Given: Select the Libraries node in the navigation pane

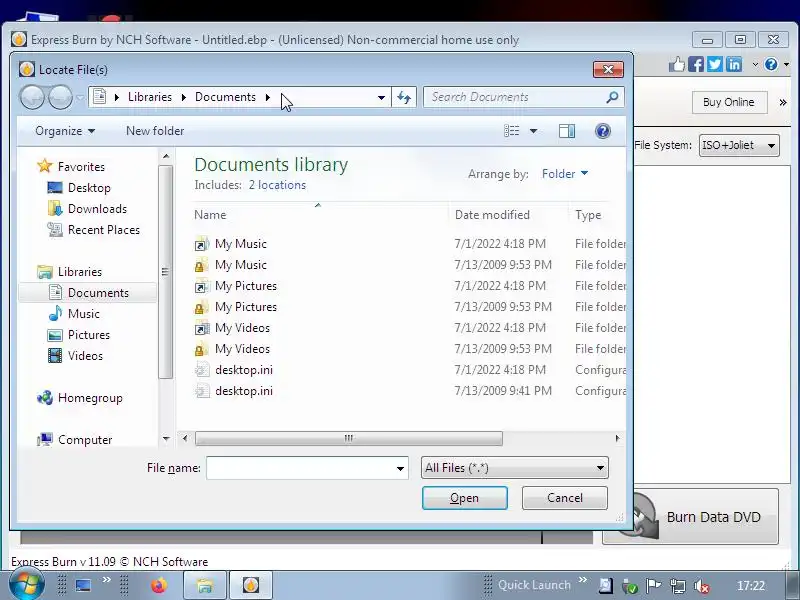Looking at the screenshot, I should (69, 271).
